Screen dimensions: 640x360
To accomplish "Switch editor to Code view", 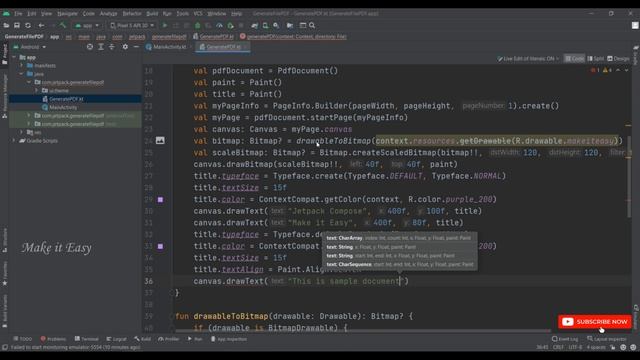I will pos(574,59).
